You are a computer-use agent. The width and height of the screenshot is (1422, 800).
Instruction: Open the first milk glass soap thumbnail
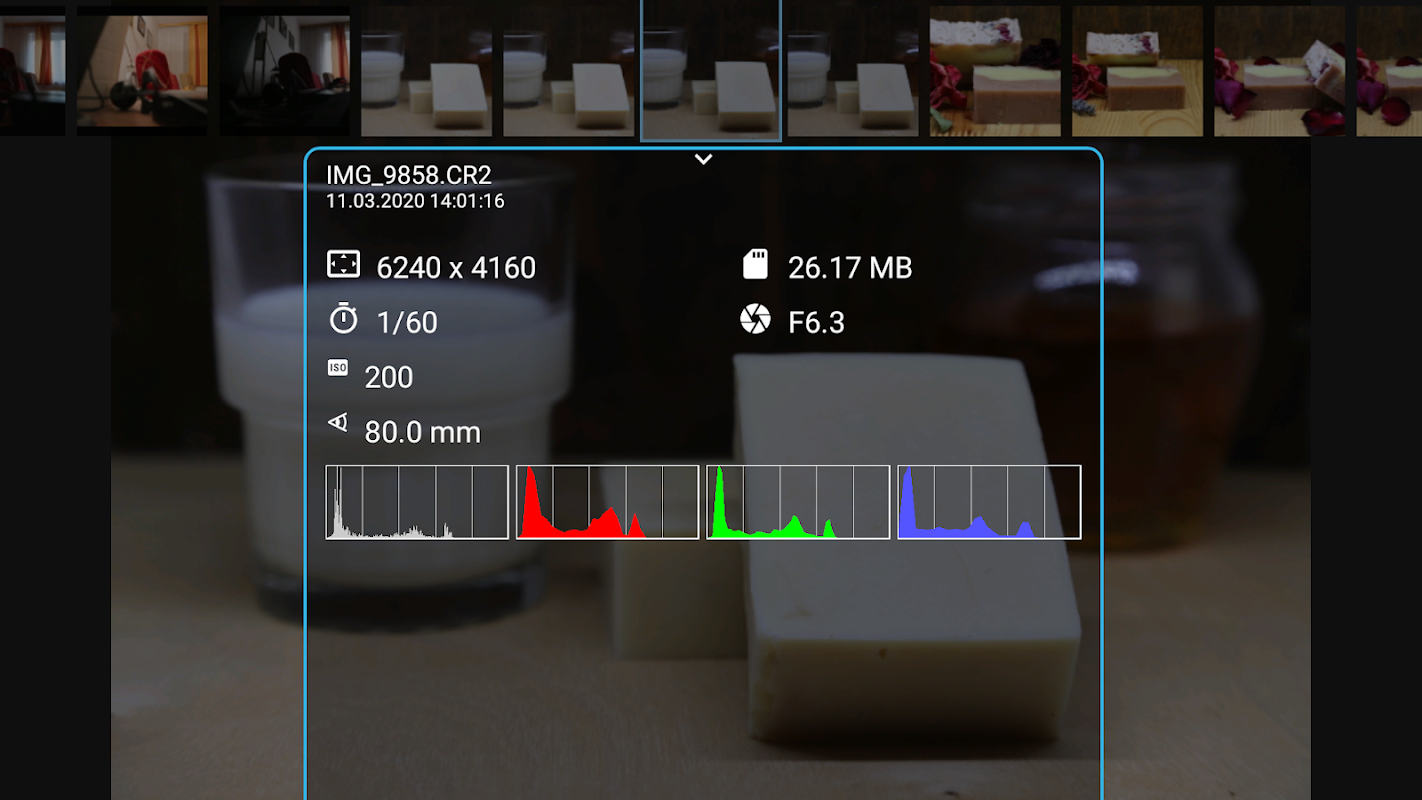427,71
